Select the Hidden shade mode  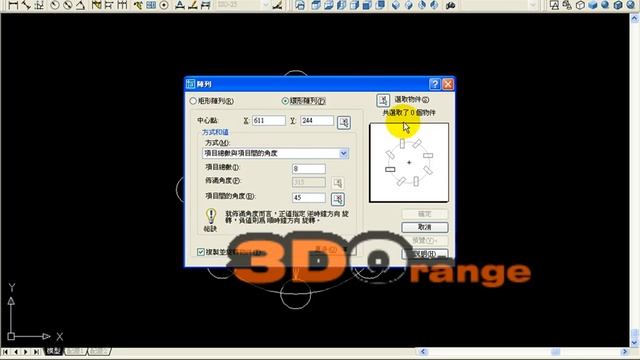click(580, 5)
